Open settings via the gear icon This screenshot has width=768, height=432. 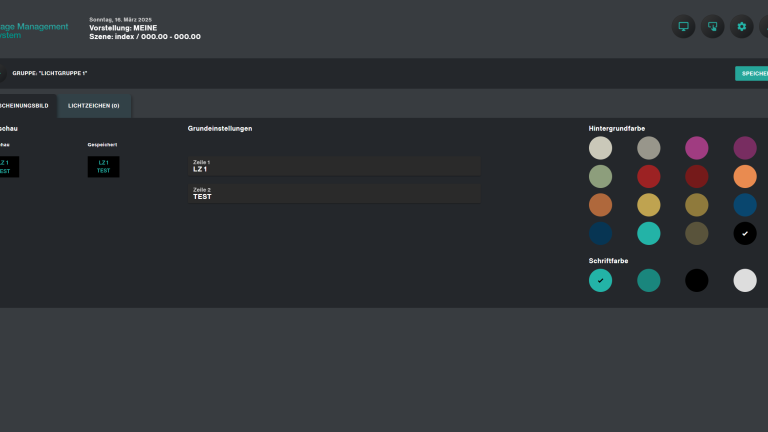point(742,27)
